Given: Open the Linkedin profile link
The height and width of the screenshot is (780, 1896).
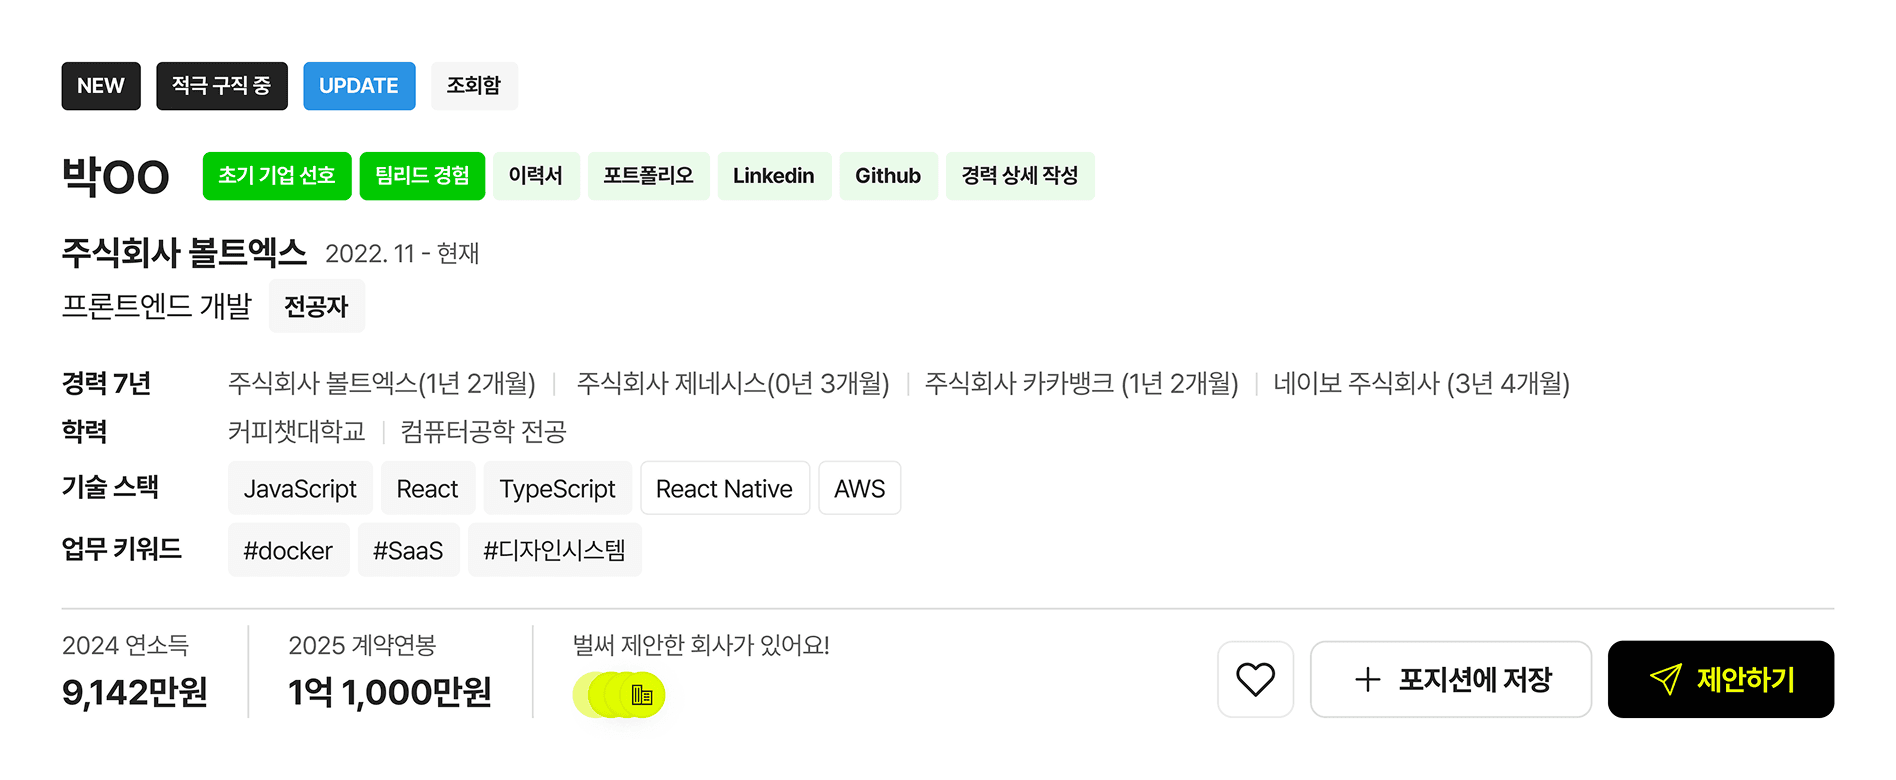Looking at the screenshot, I should click(x=774, y=176).
